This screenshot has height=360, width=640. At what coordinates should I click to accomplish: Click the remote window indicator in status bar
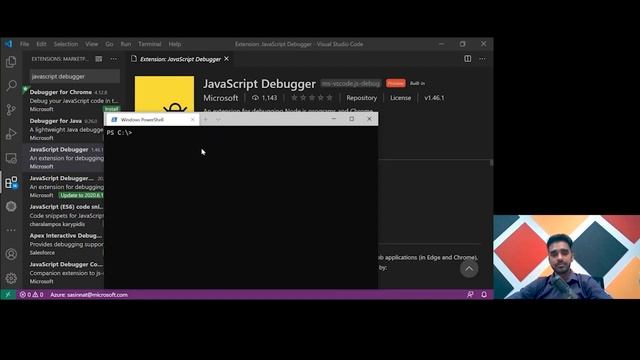click(8, 294)
